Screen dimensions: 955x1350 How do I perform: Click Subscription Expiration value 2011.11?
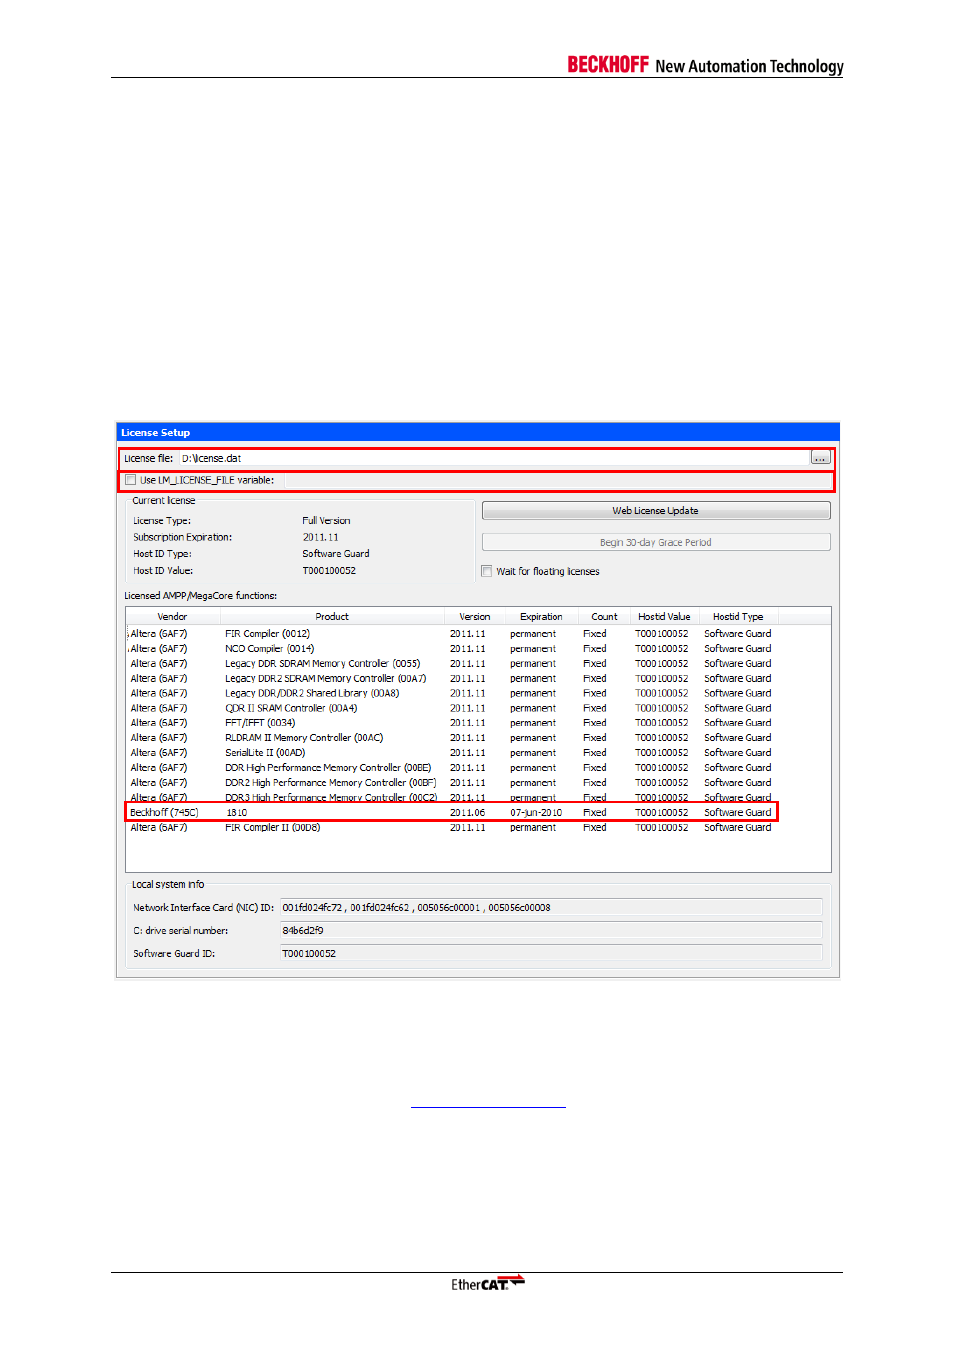point(320,538)
